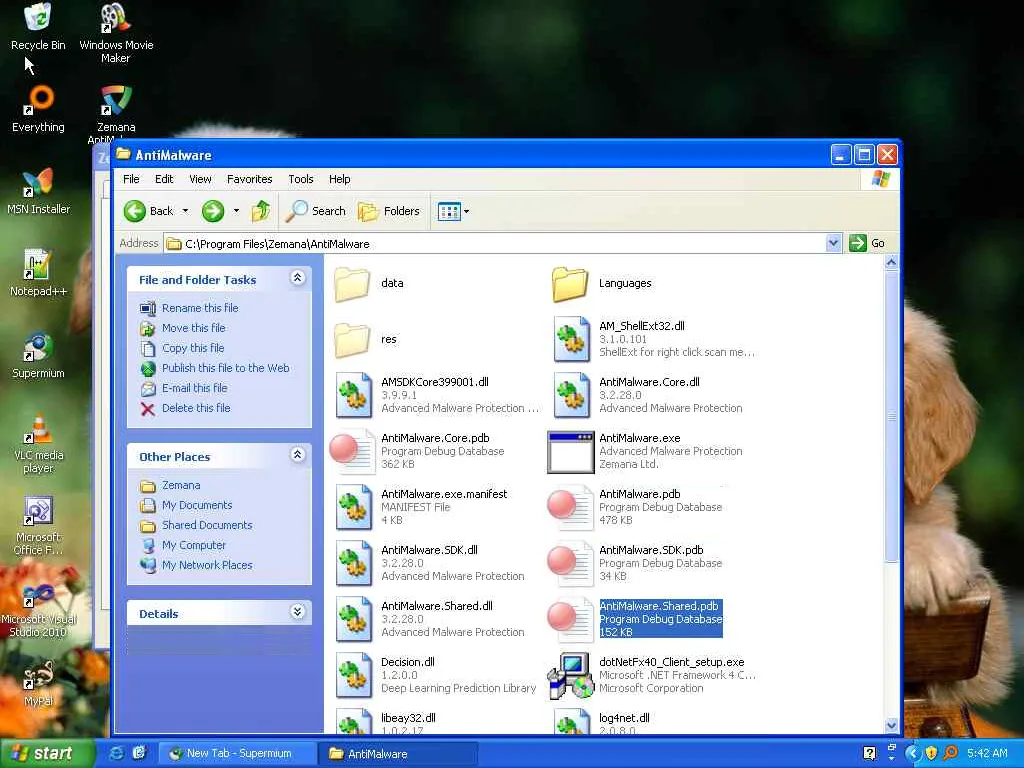
Task: Open Back history dropdown arrow
Action: tap(185, 211)
